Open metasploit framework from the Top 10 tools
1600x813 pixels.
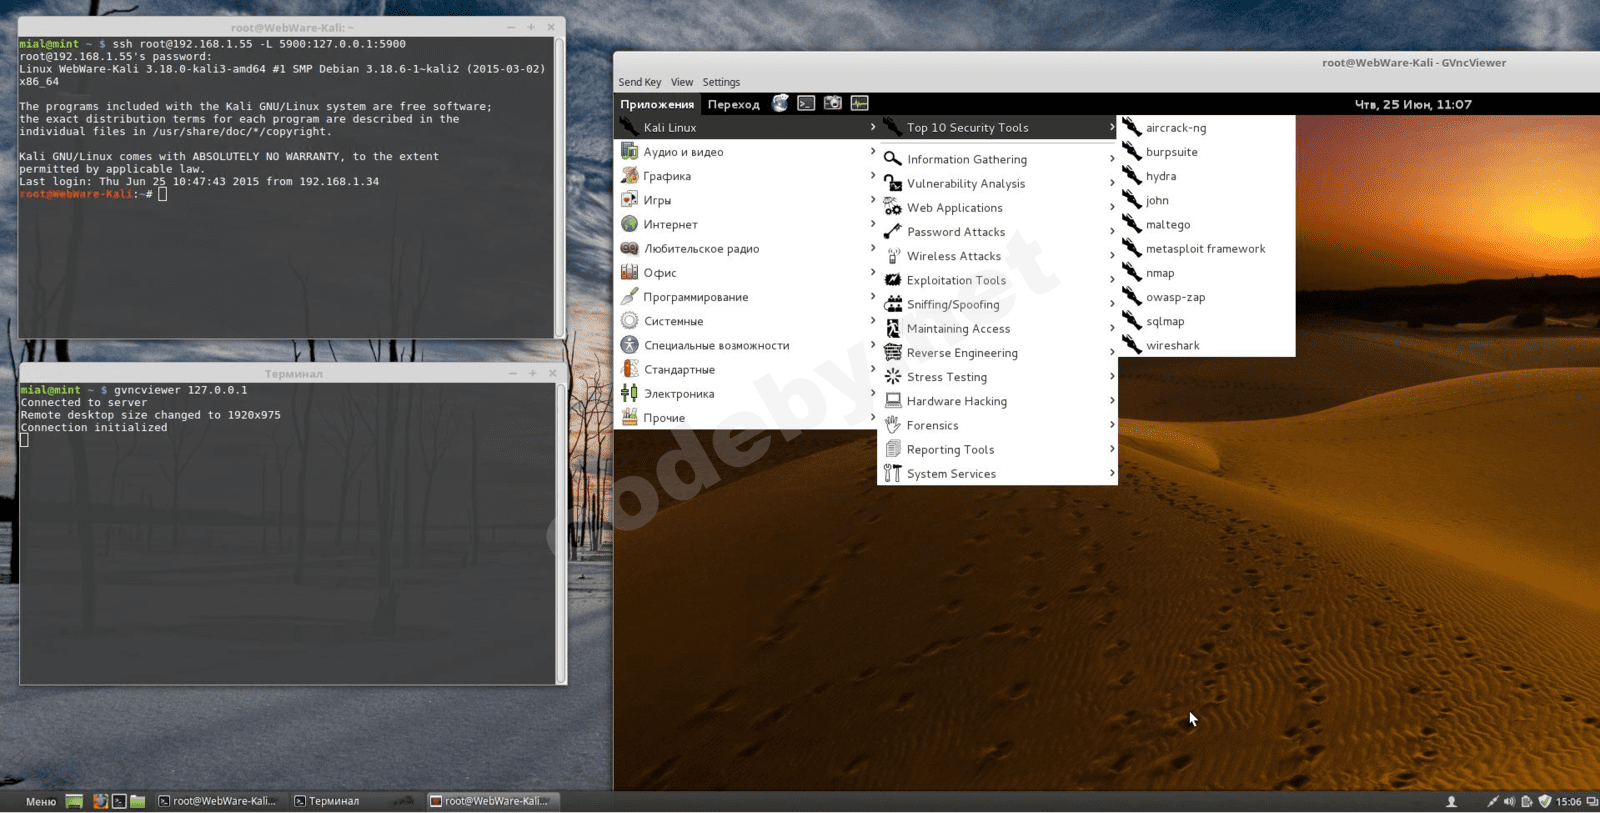(x=1207, y=249)
